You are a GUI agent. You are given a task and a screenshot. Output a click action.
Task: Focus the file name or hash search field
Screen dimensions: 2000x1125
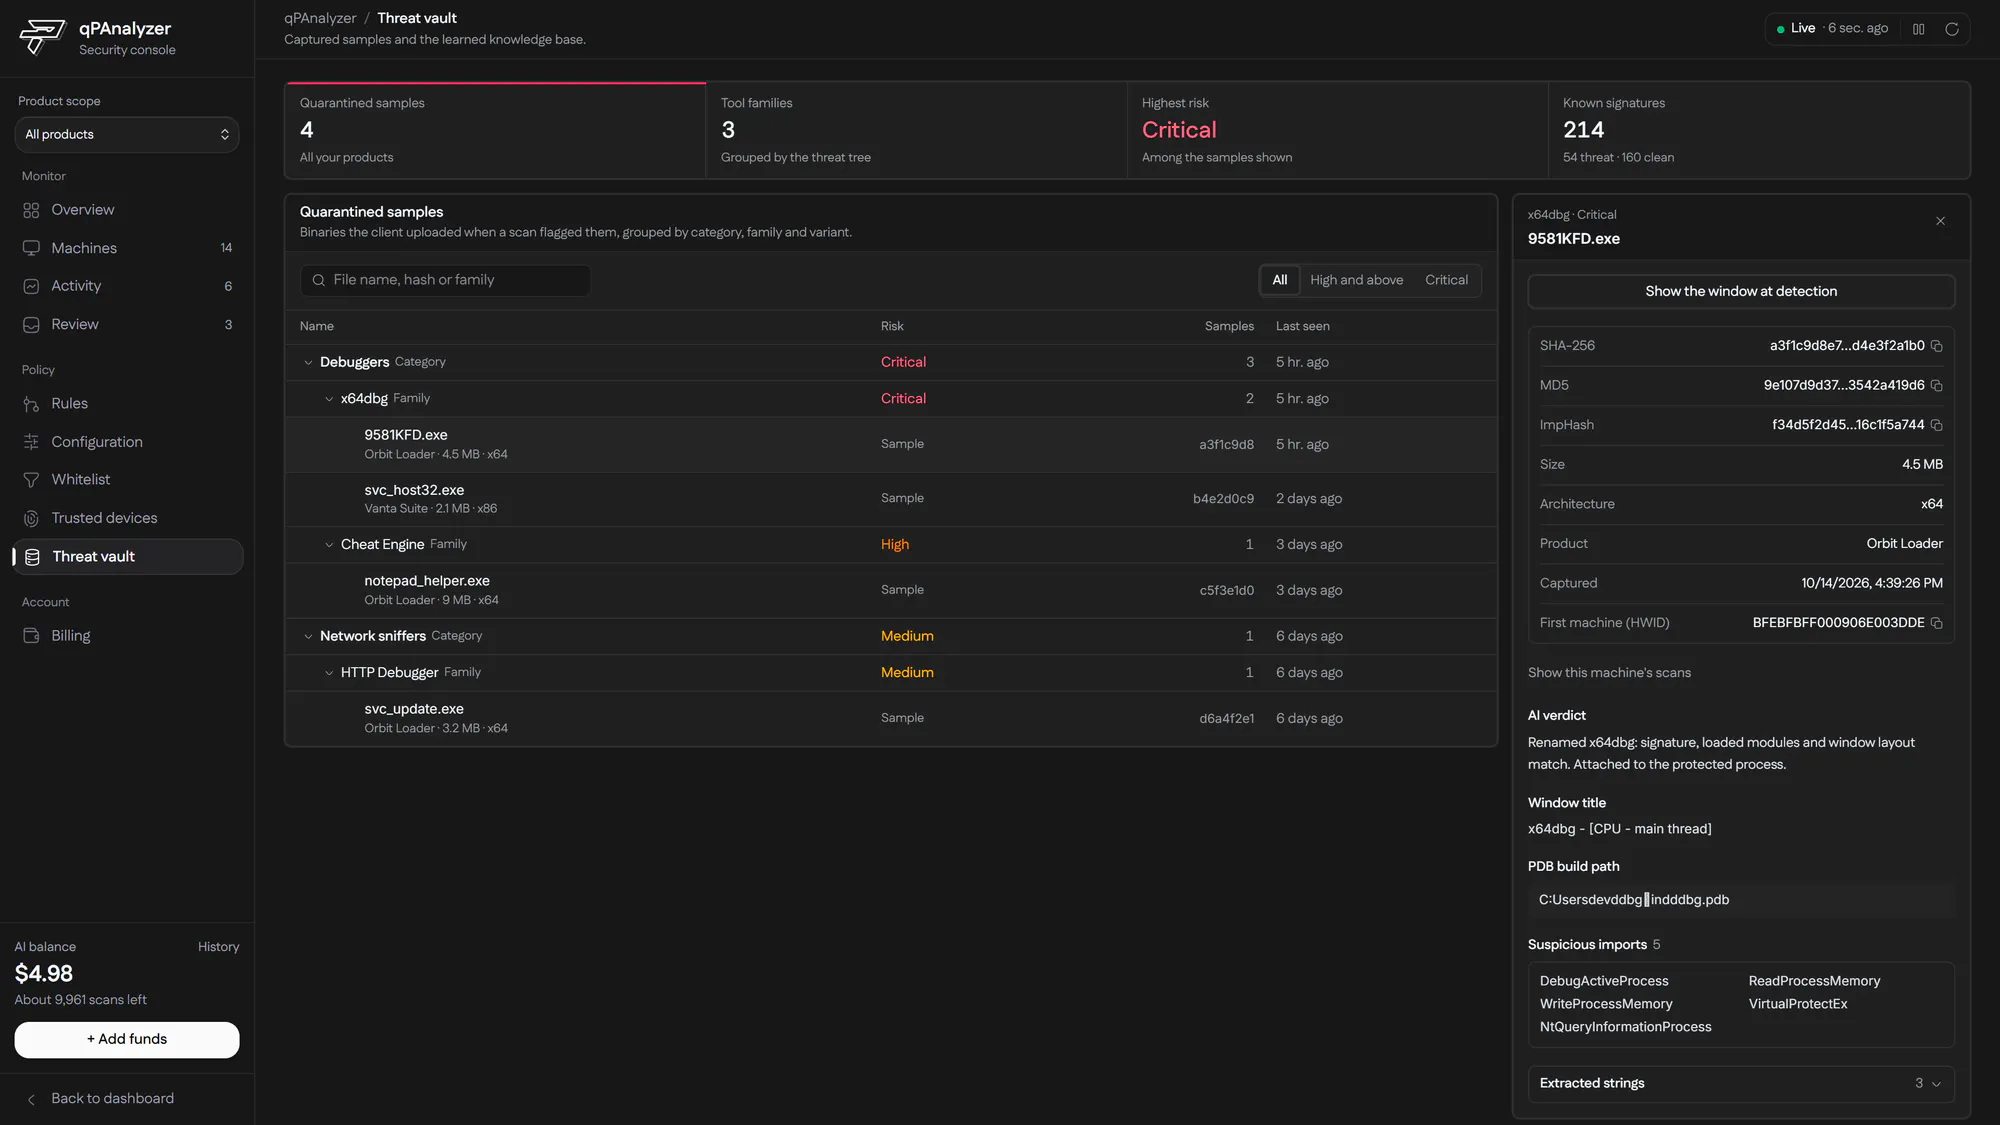[445, 281]
